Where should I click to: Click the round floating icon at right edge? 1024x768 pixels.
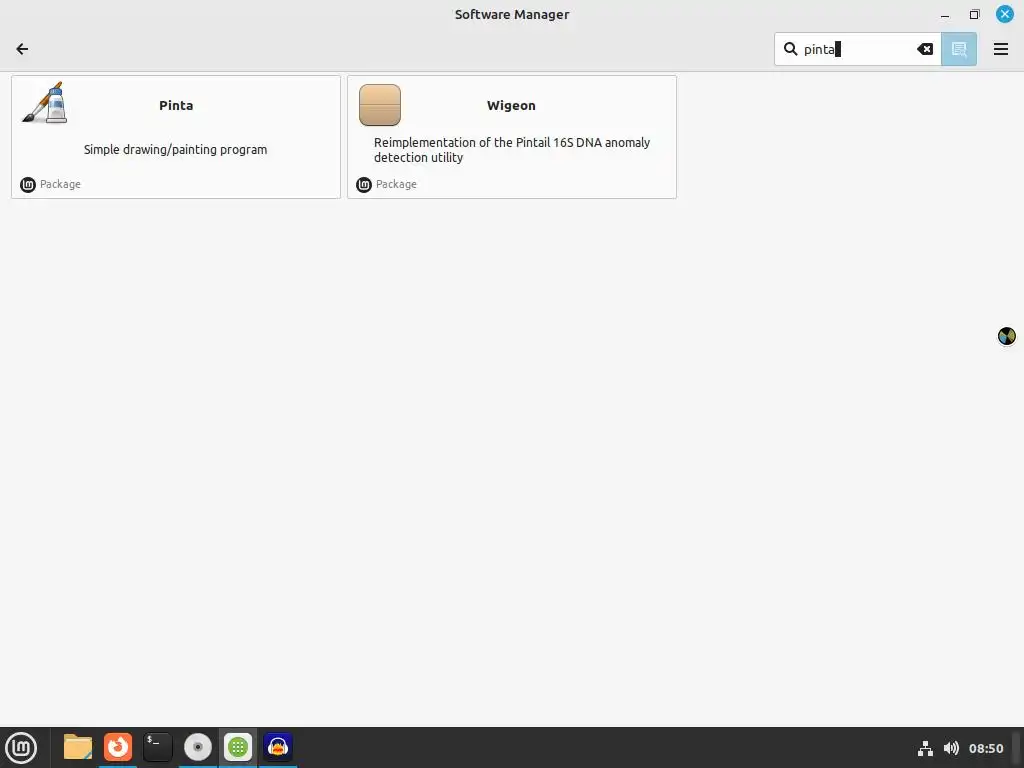[x=1006, y=336]
